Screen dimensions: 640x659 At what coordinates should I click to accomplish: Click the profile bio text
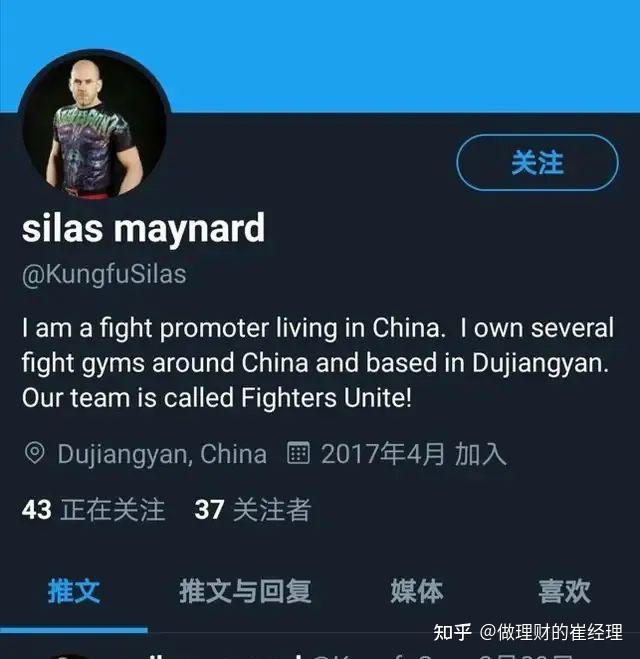318,363
